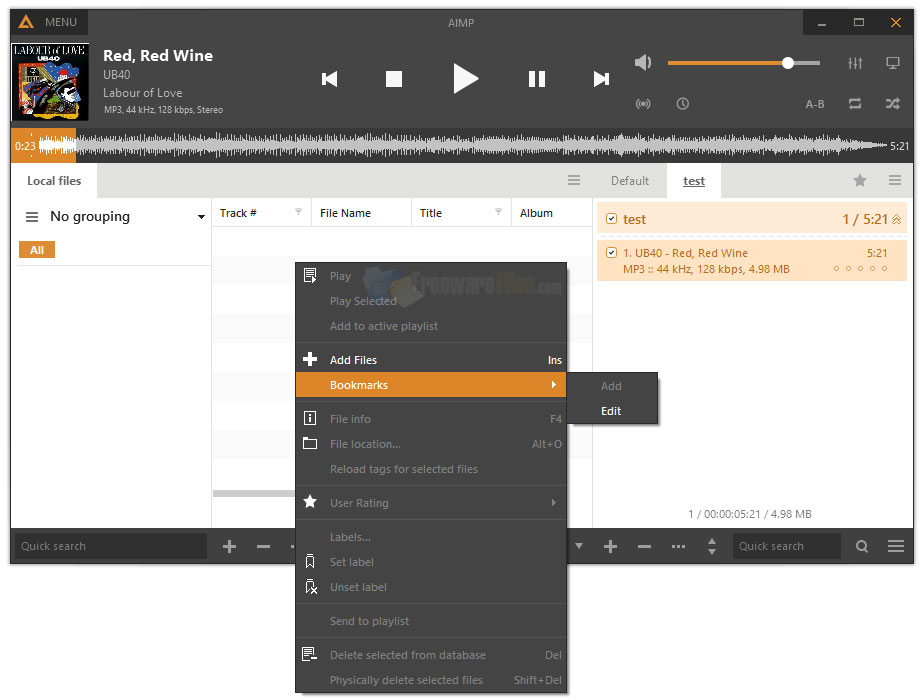Enable the visualization display

[x=892, y=62]
